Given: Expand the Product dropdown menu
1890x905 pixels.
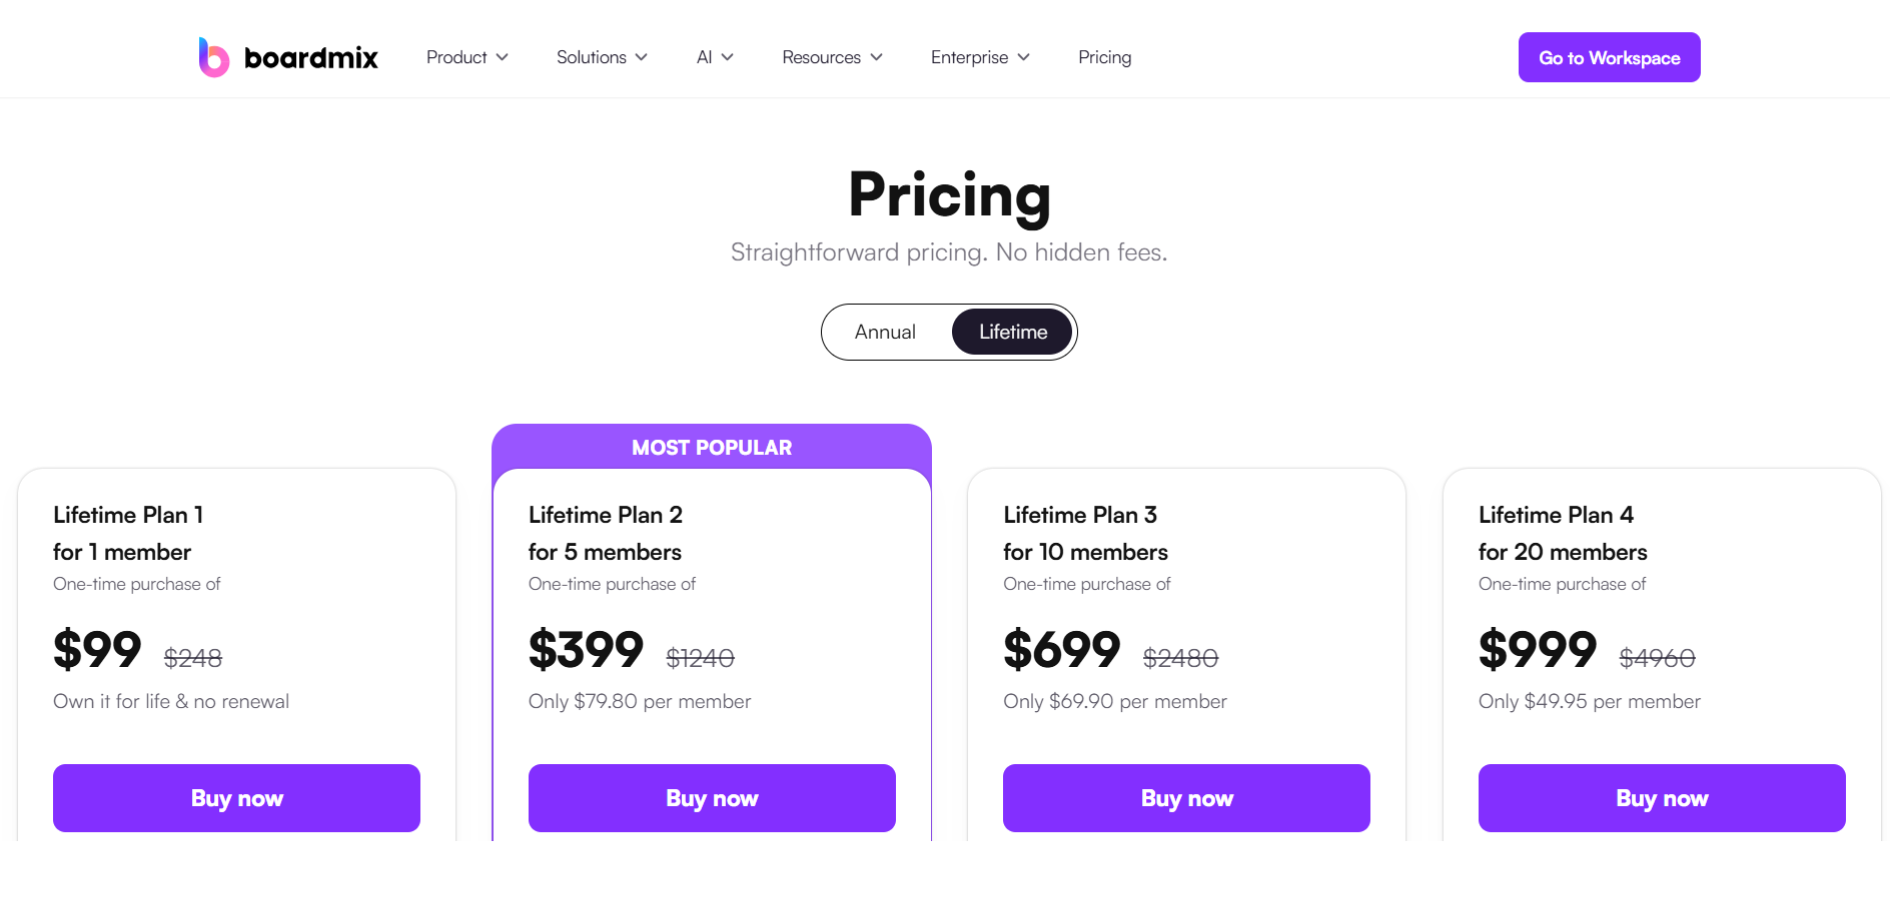Looking at the screenshot, I should (x=467, y=58).
